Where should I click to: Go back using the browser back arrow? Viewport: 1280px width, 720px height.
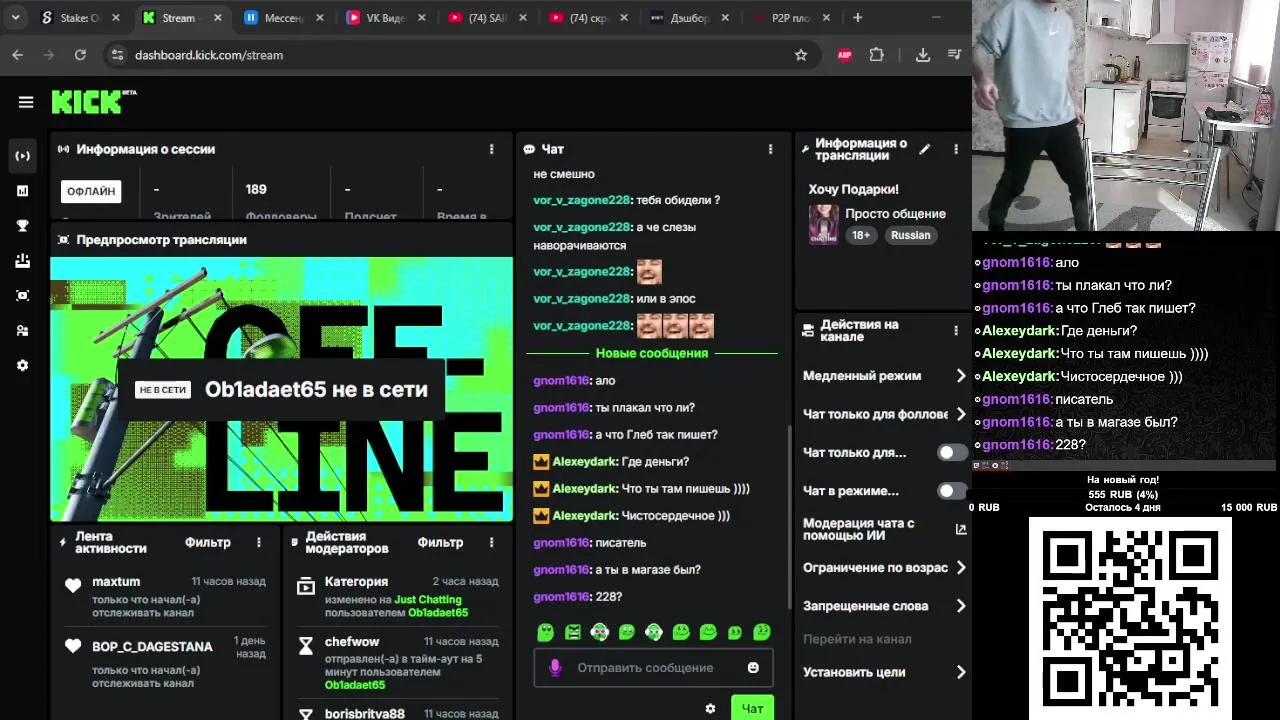(x=18, y=55)
